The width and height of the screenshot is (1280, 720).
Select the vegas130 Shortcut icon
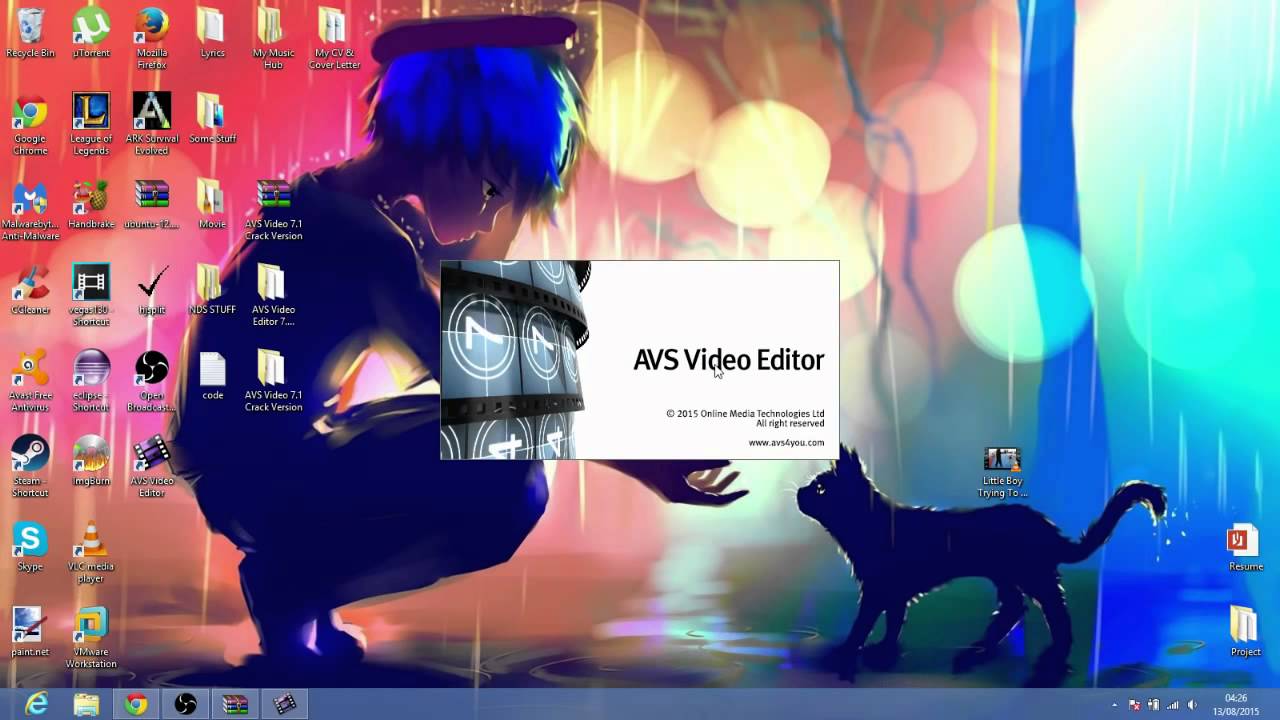[91, 296]
